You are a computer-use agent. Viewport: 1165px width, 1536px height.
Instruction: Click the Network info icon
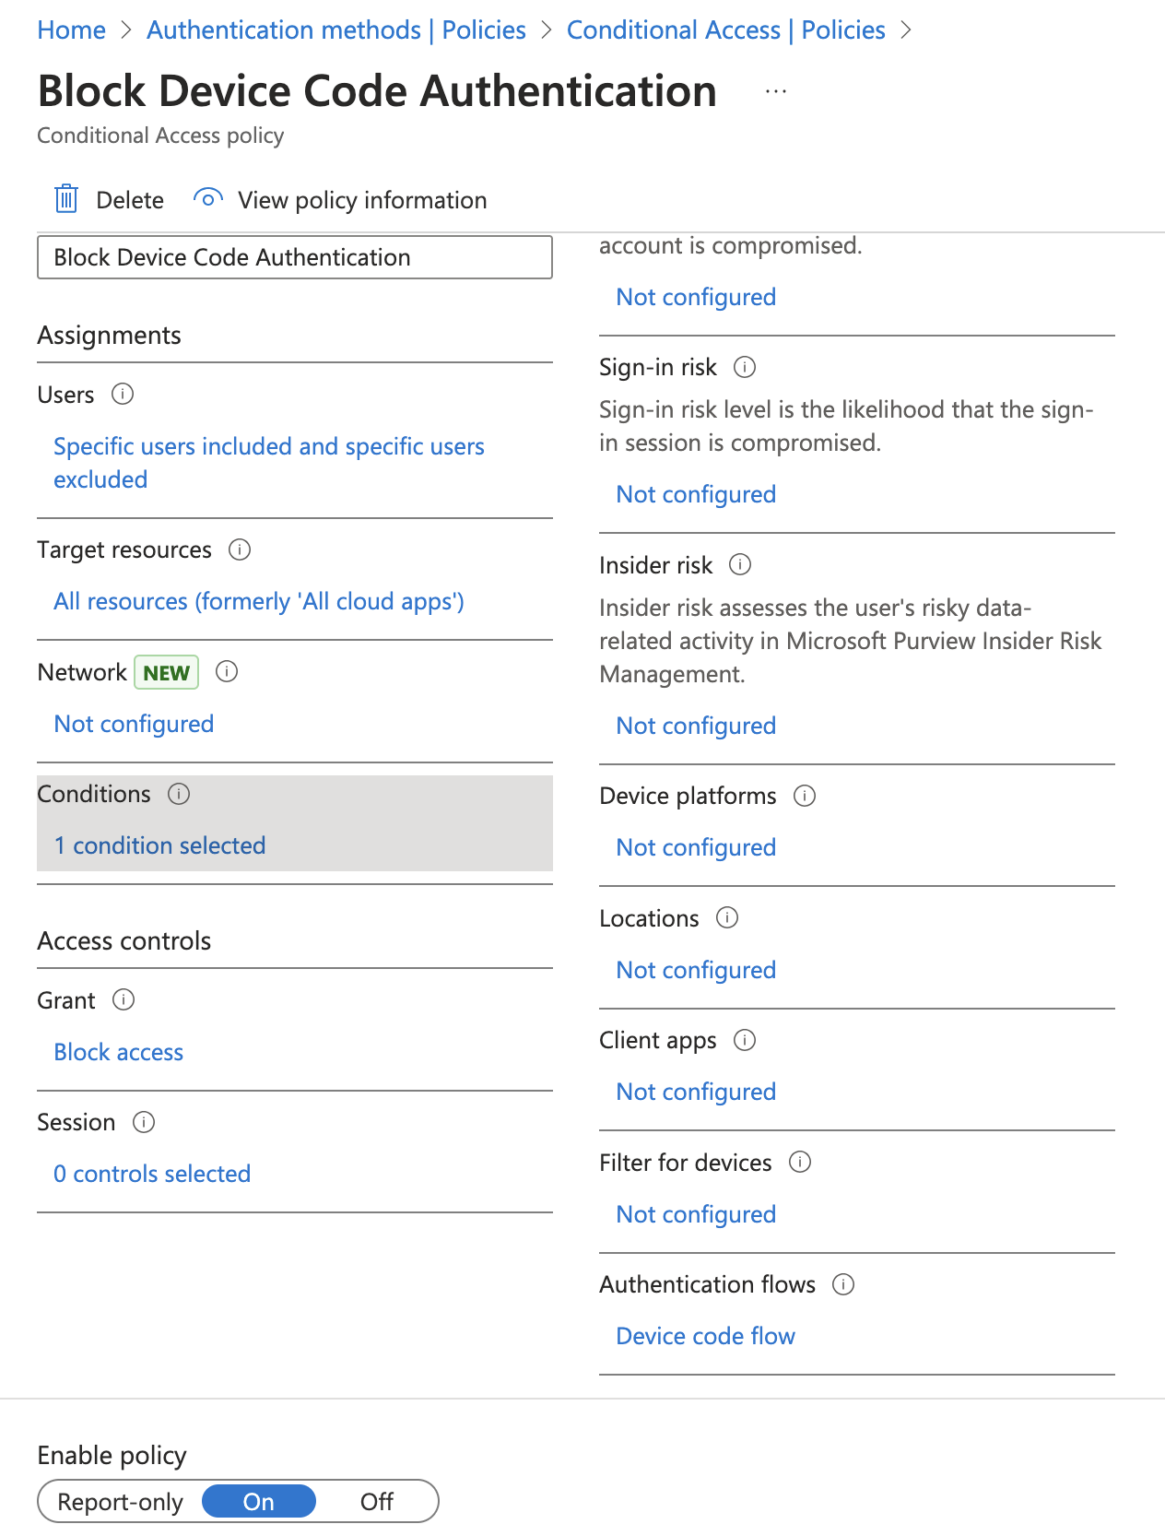pos(226,672)
